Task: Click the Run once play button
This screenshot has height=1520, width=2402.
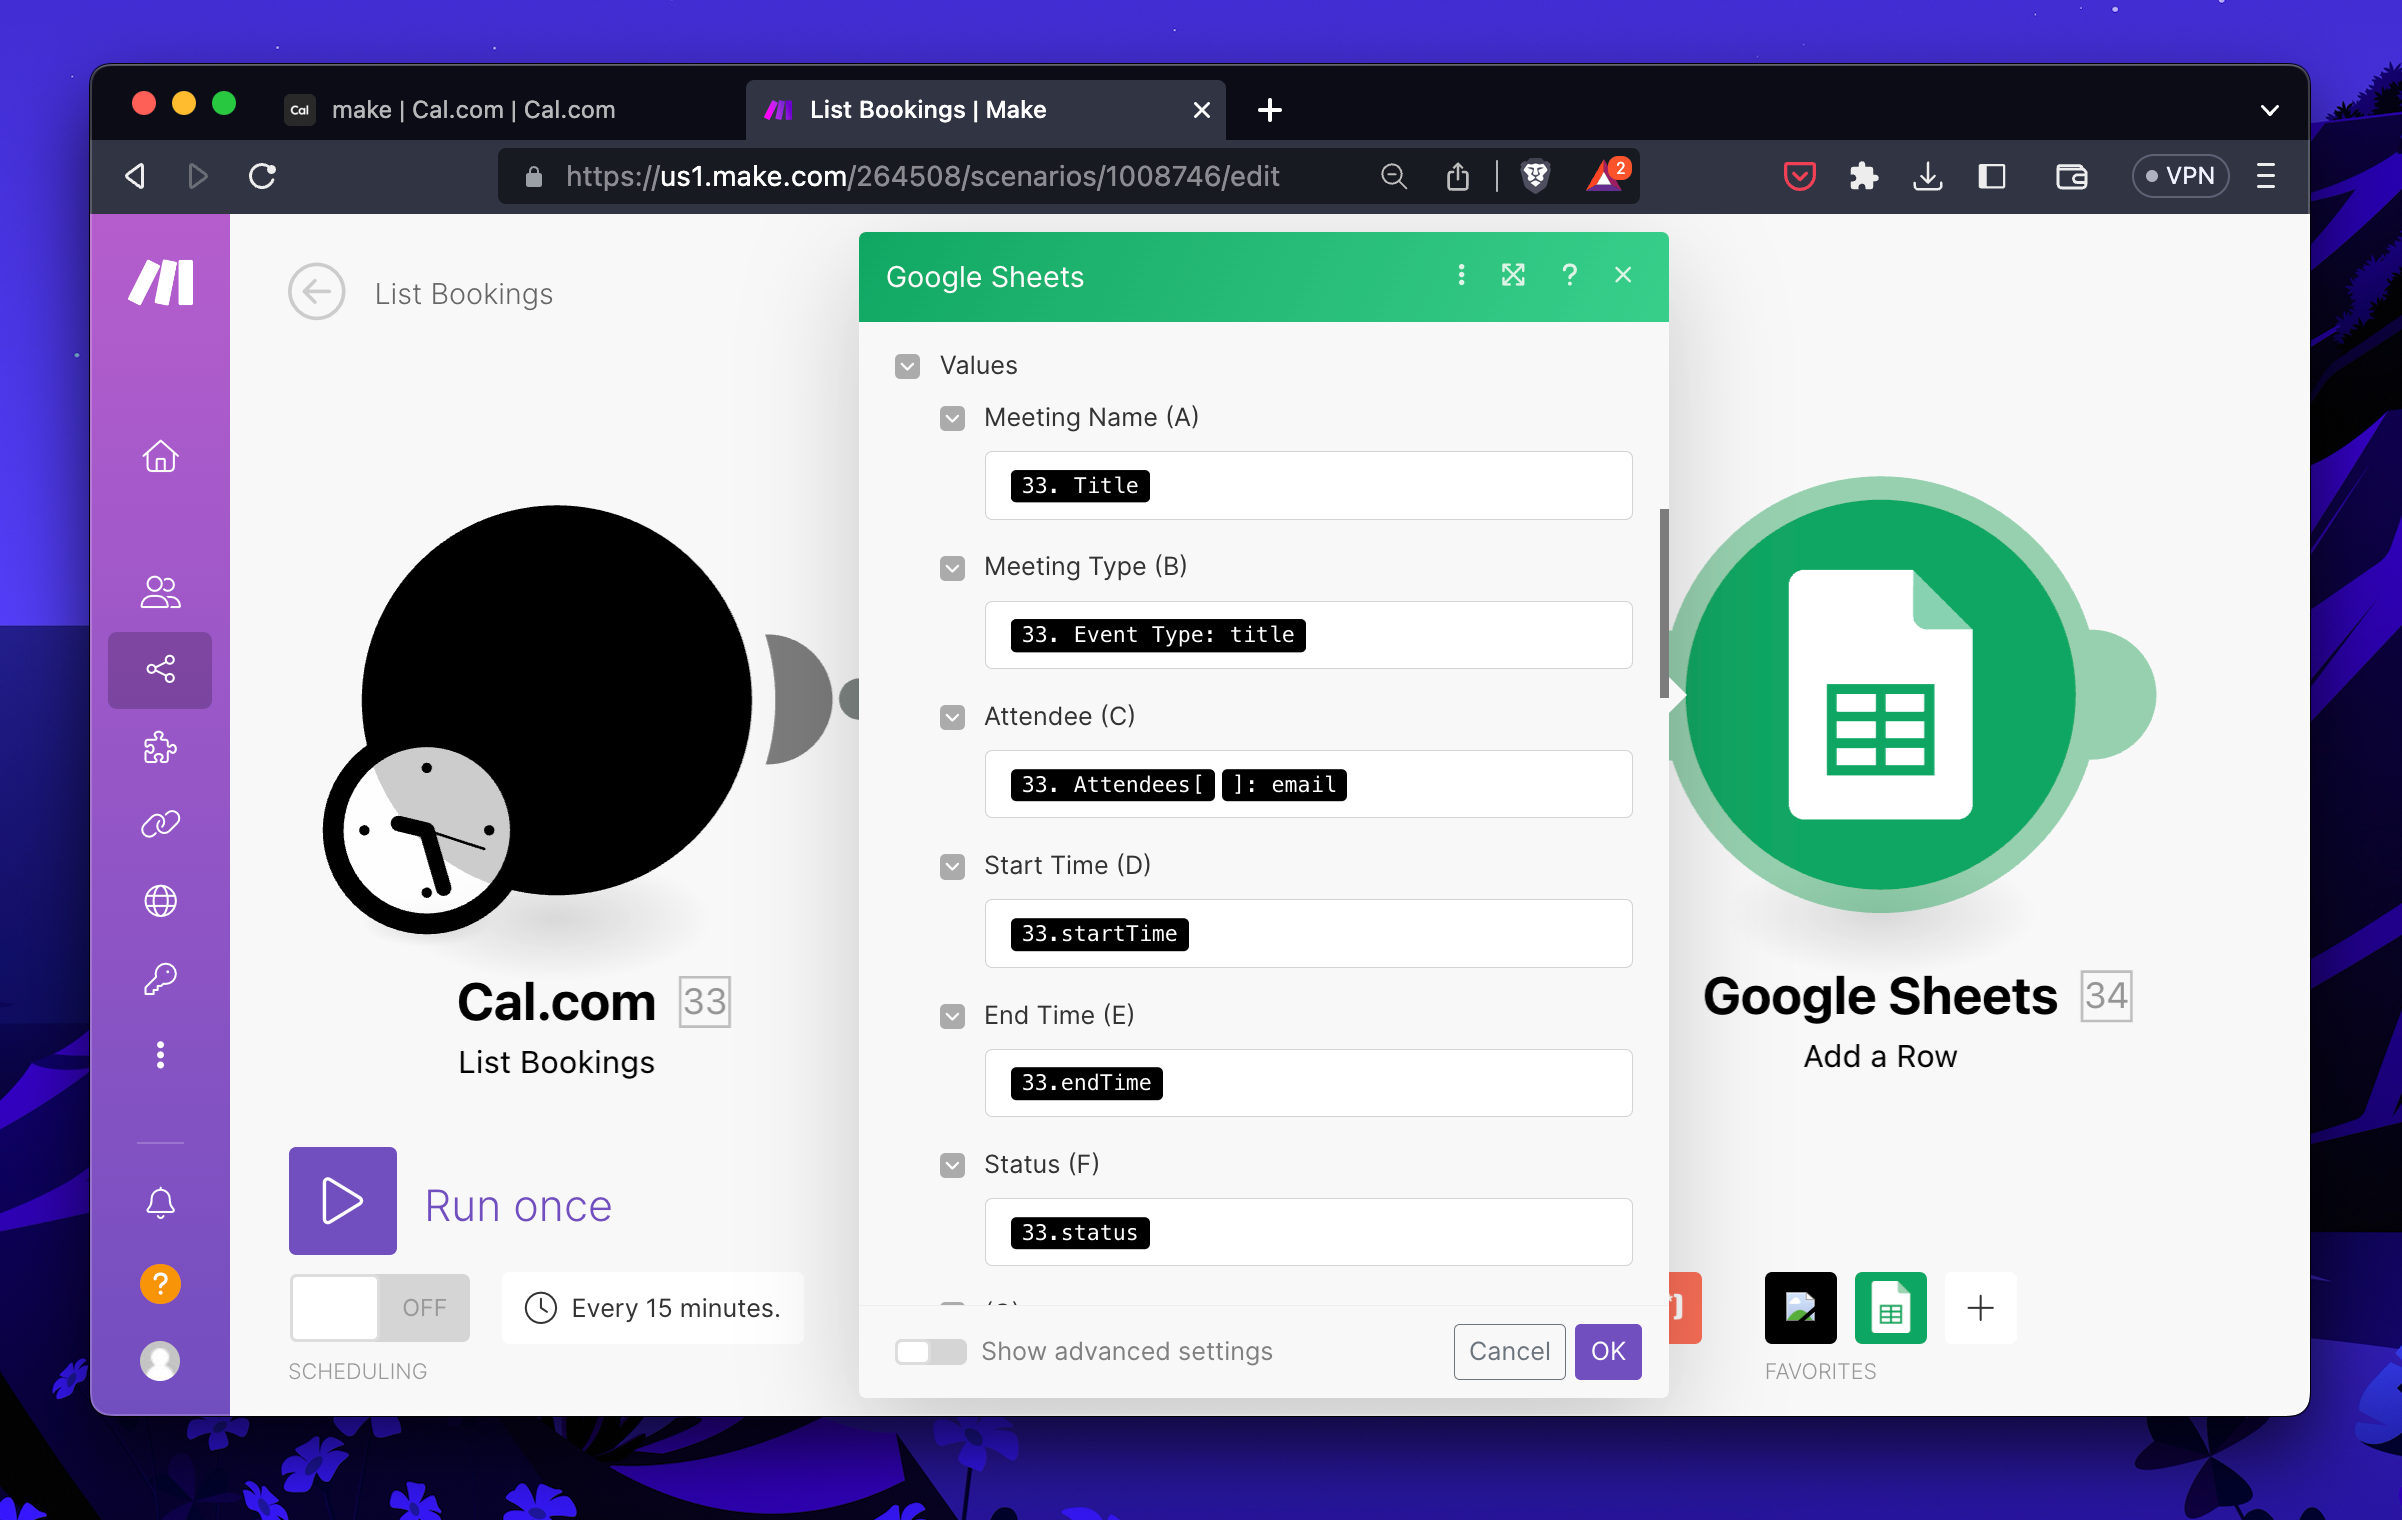Action: [342, 1200]
